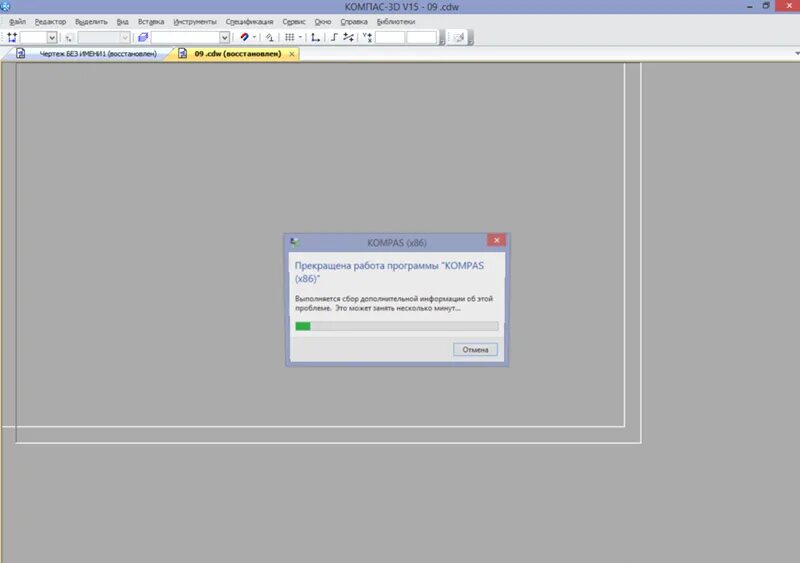Open the Сервис menu

point(294,22)
